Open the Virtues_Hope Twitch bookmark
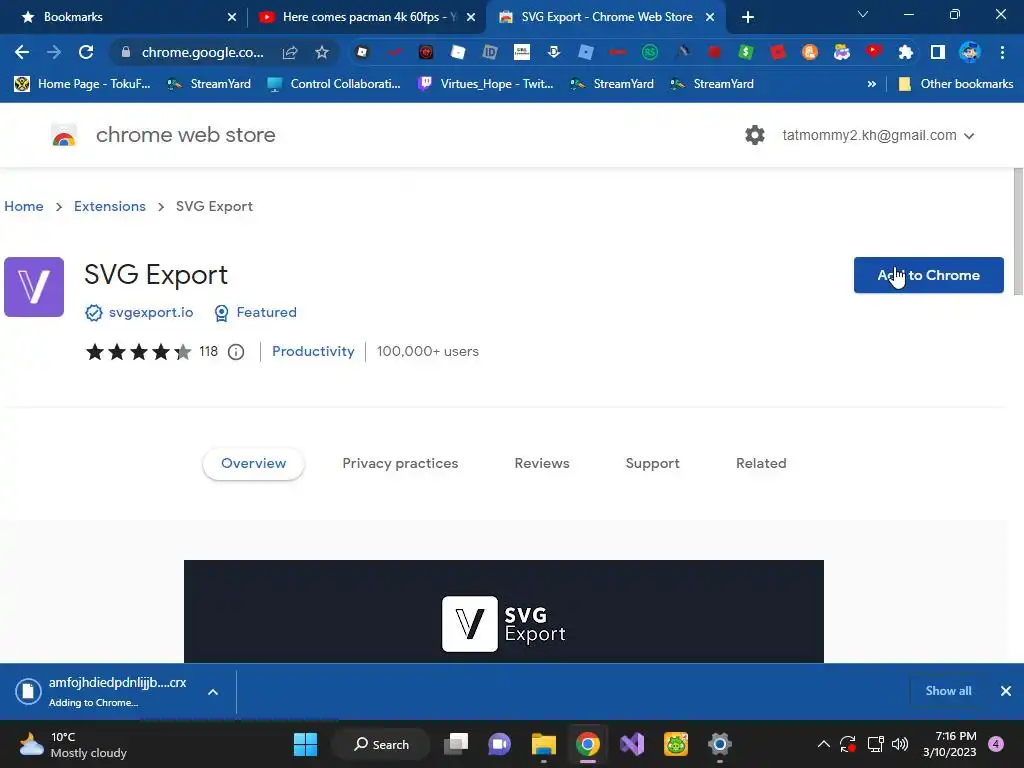This screenshot has width=1024, height=768. coord(485,84)
